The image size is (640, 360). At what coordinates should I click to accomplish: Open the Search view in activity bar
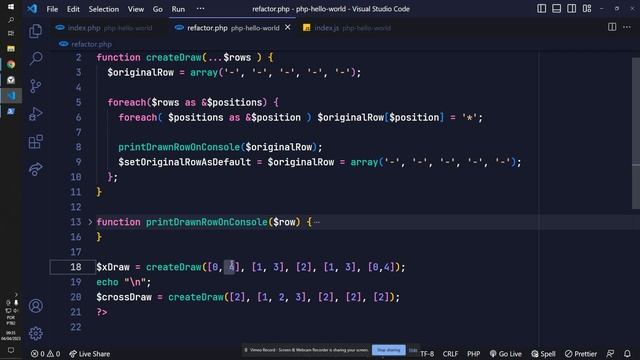[36, 58]
